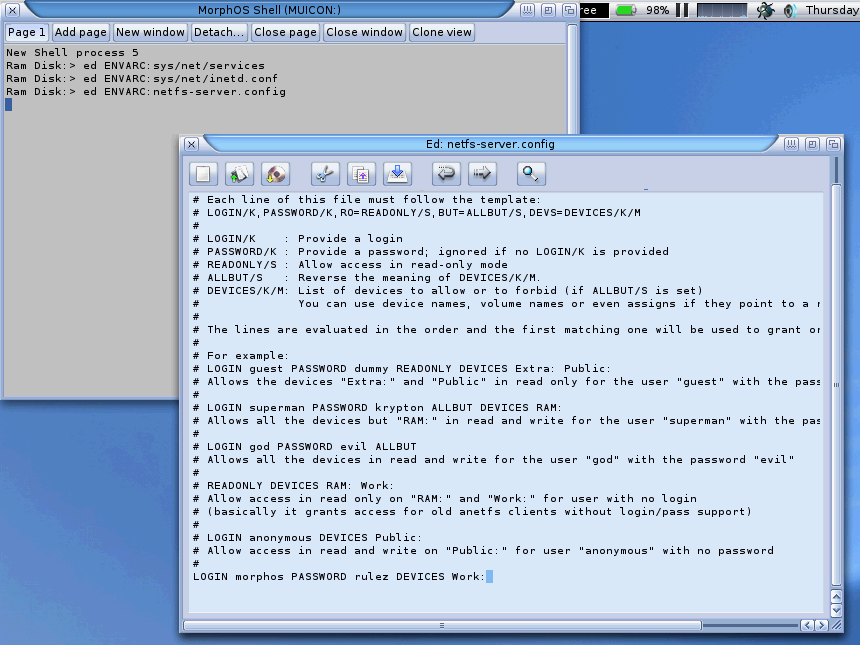The width and height of the screenshot is (860, 645).
Task: Click the Ed window title bar
Action: coord(490,144)
